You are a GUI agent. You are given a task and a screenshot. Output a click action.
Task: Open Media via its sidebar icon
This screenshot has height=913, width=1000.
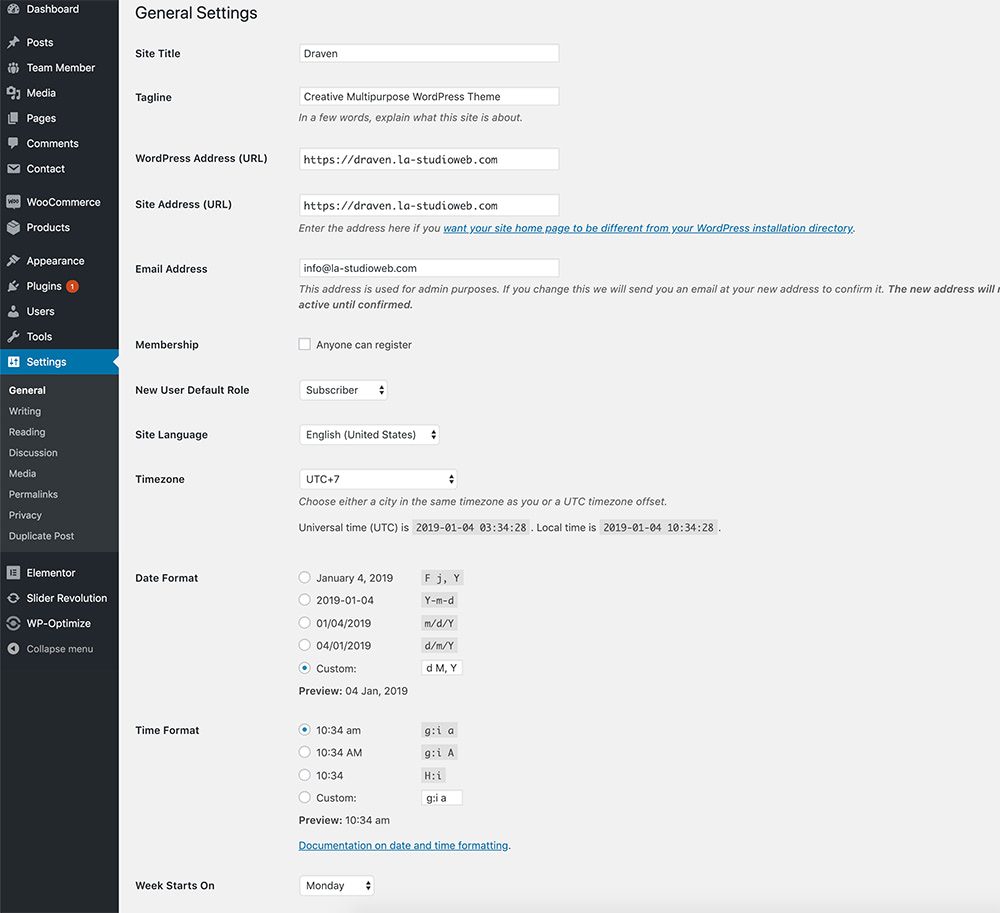pos(13,93)
